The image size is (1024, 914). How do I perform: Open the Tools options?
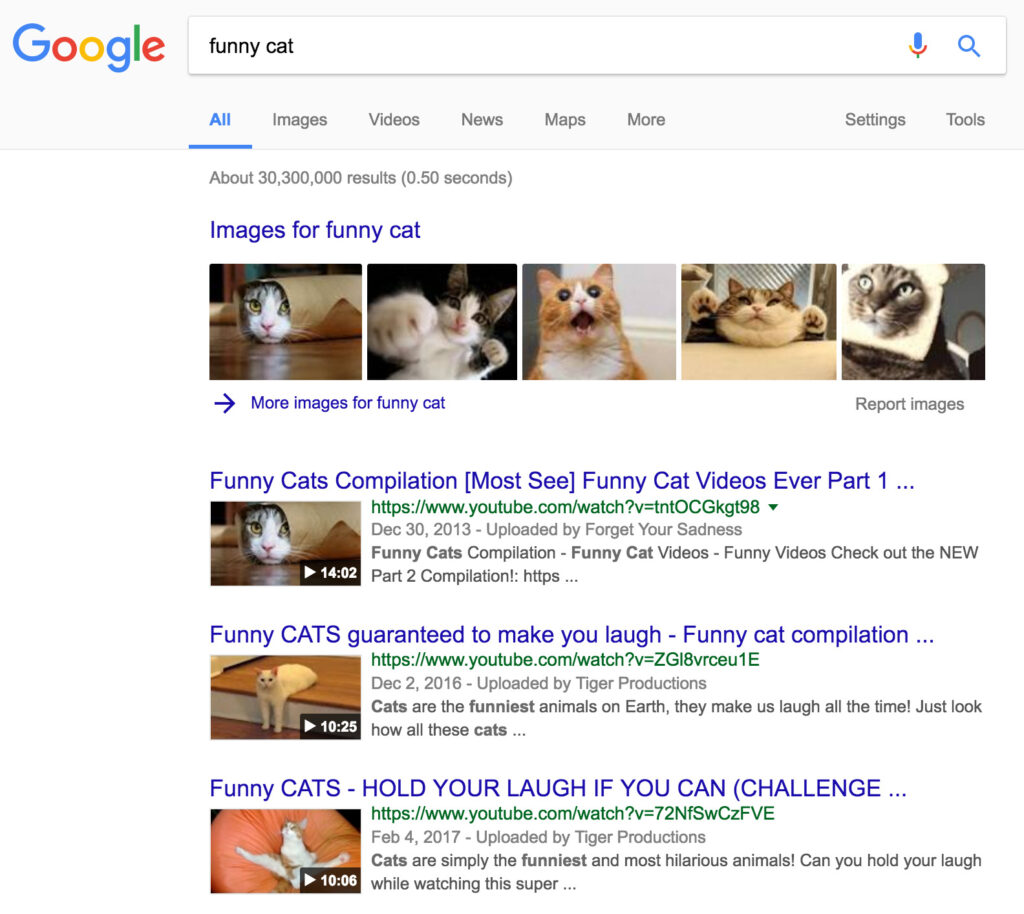[x=964, y=120]
